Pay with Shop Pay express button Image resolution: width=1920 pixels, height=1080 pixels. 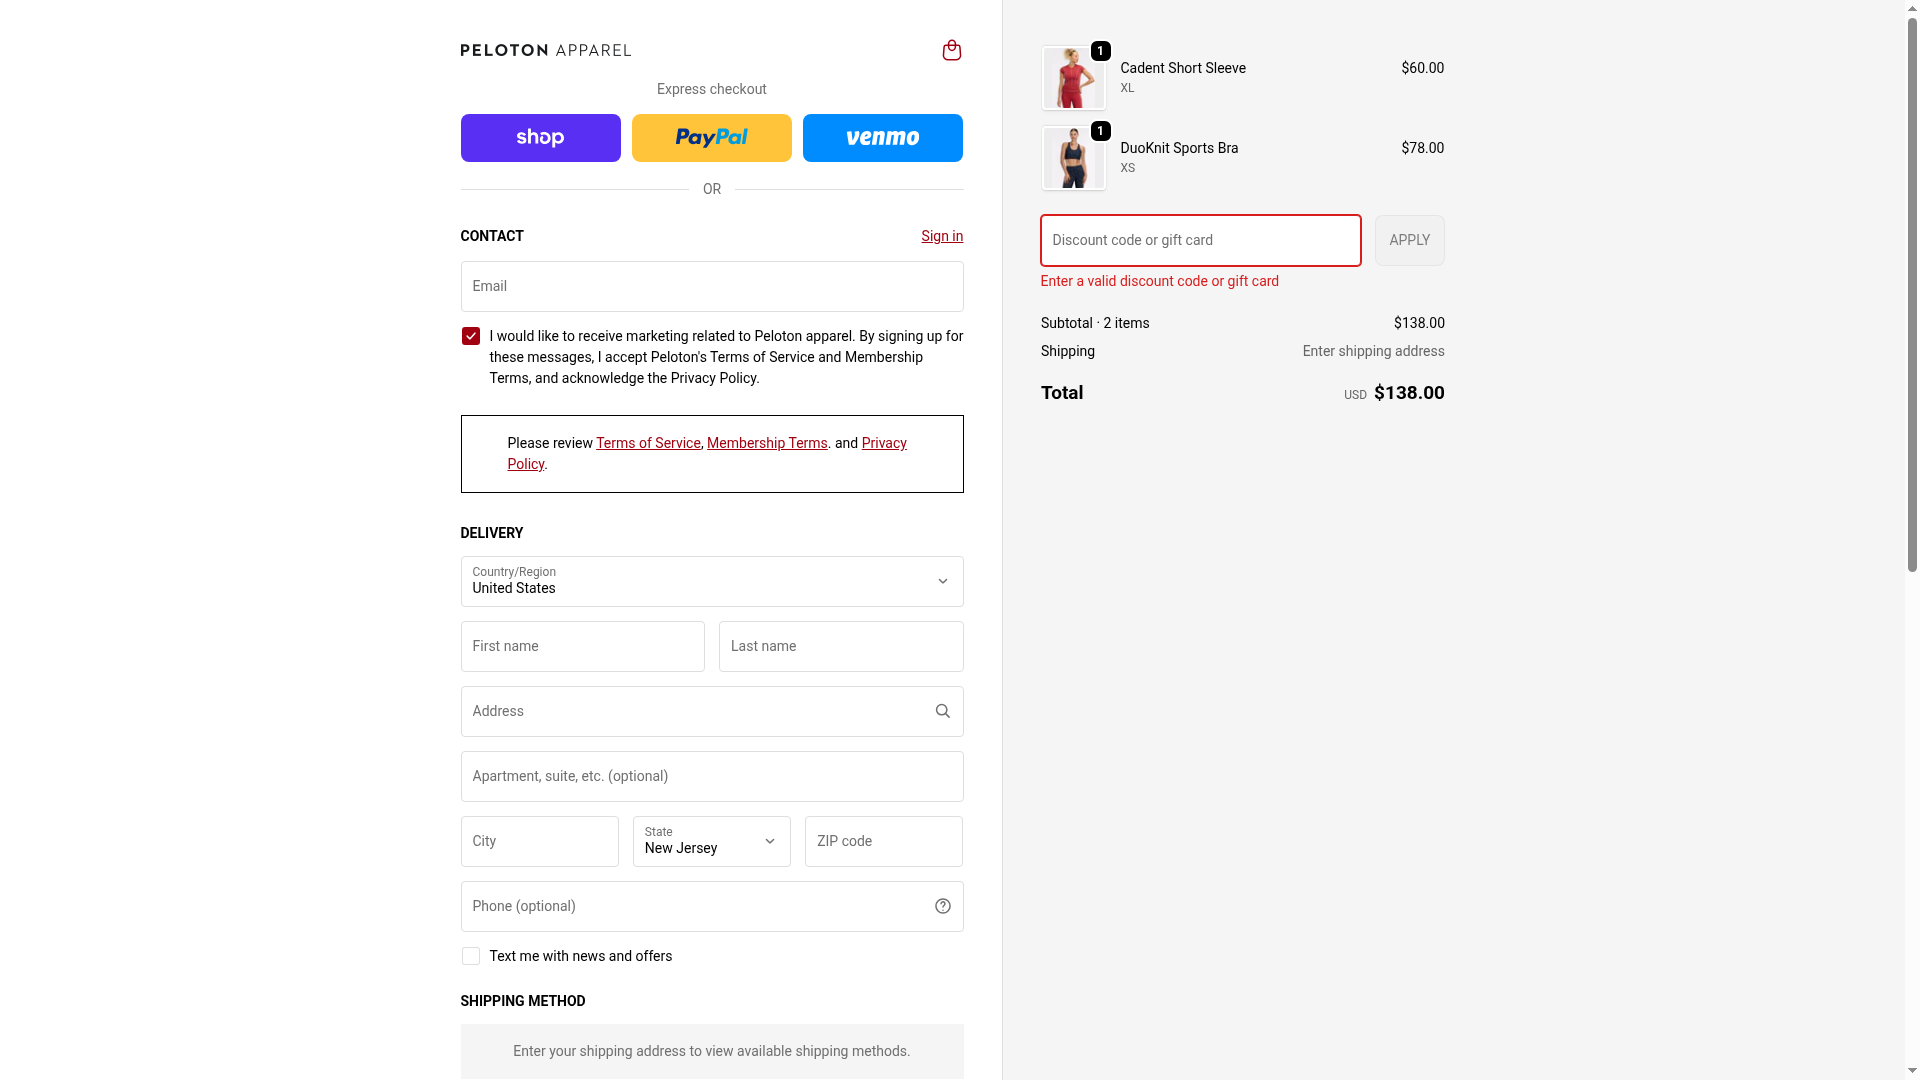point(540,138)
